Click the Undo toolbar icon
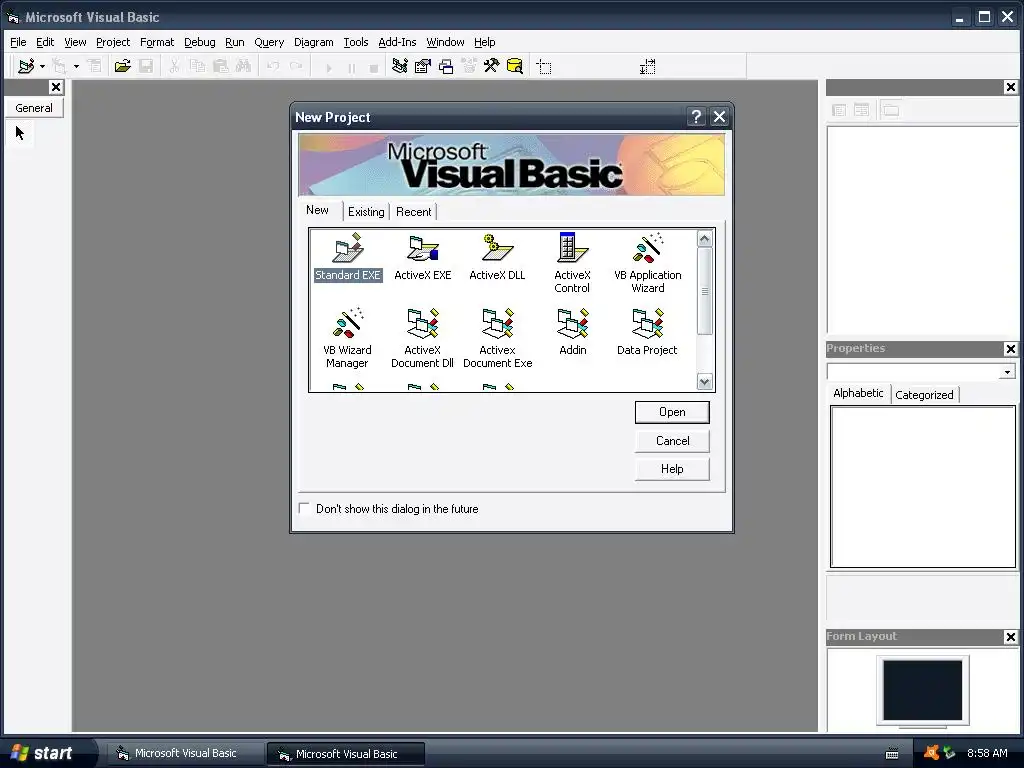Screen dimensions: 1024x768 coord(273,66)
